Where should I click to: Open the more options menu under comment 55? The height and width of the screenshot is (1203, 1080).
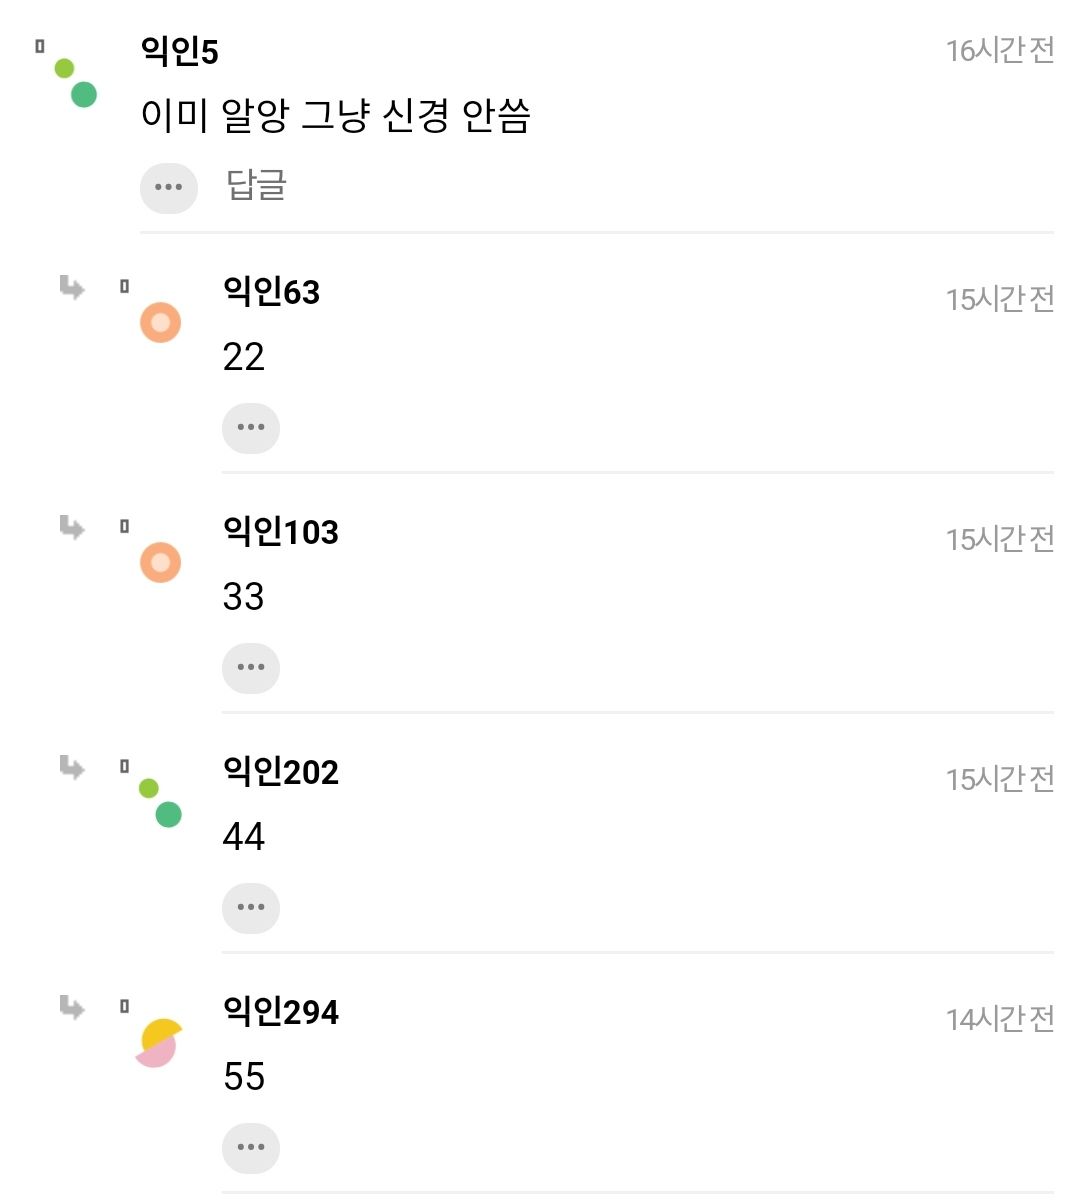pos(250,1148)
